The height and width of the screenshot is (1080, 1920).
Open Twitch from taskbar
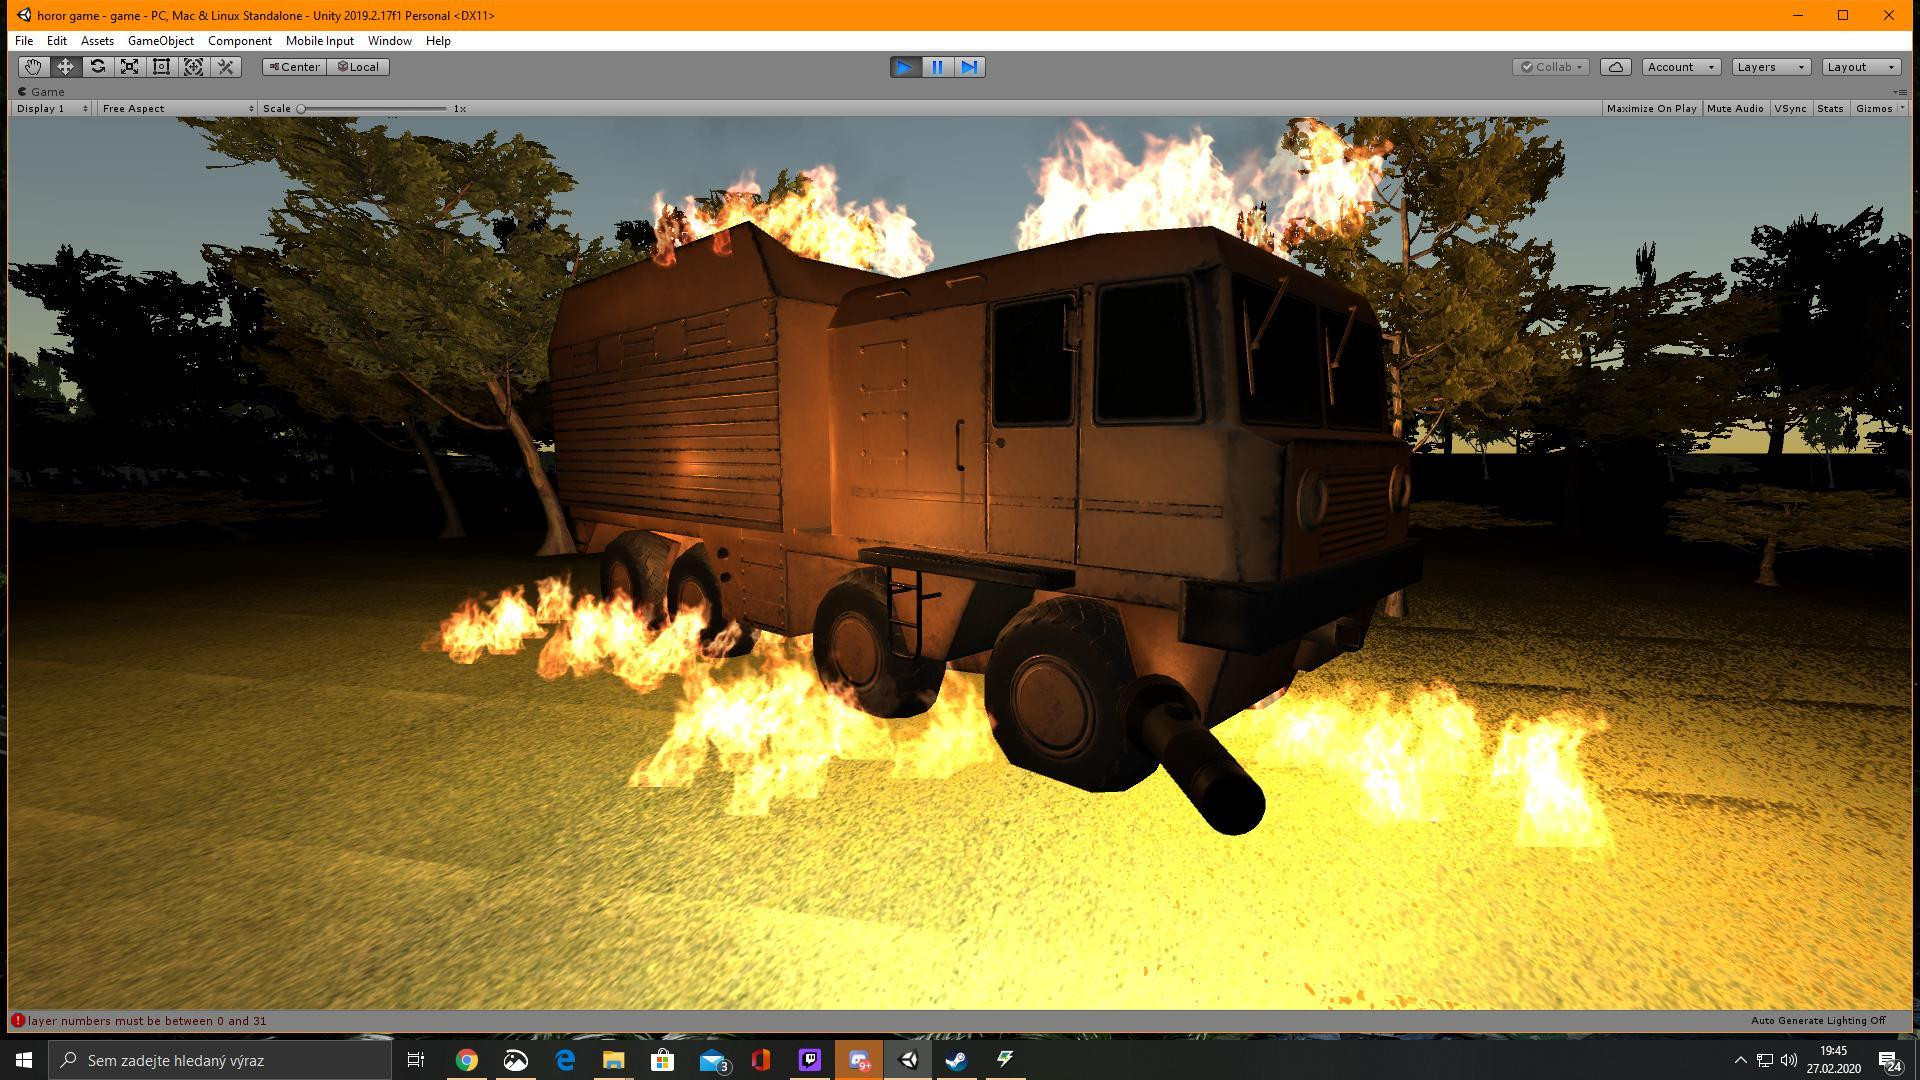click(810, 1060)
